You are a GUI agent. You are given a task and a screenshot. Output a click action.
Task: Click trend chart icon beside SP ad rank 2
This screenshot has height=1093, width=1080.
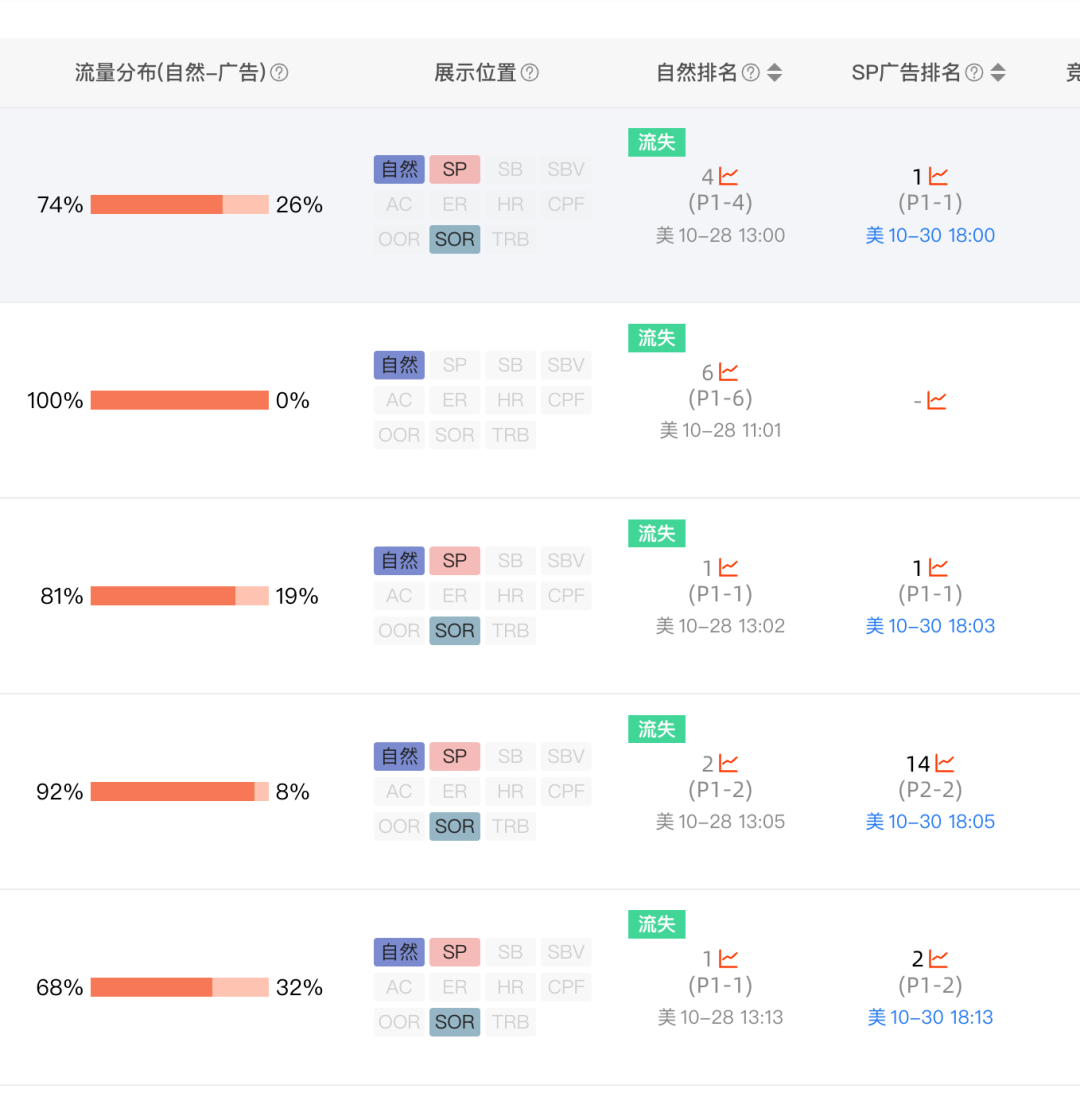pos(938,959)
